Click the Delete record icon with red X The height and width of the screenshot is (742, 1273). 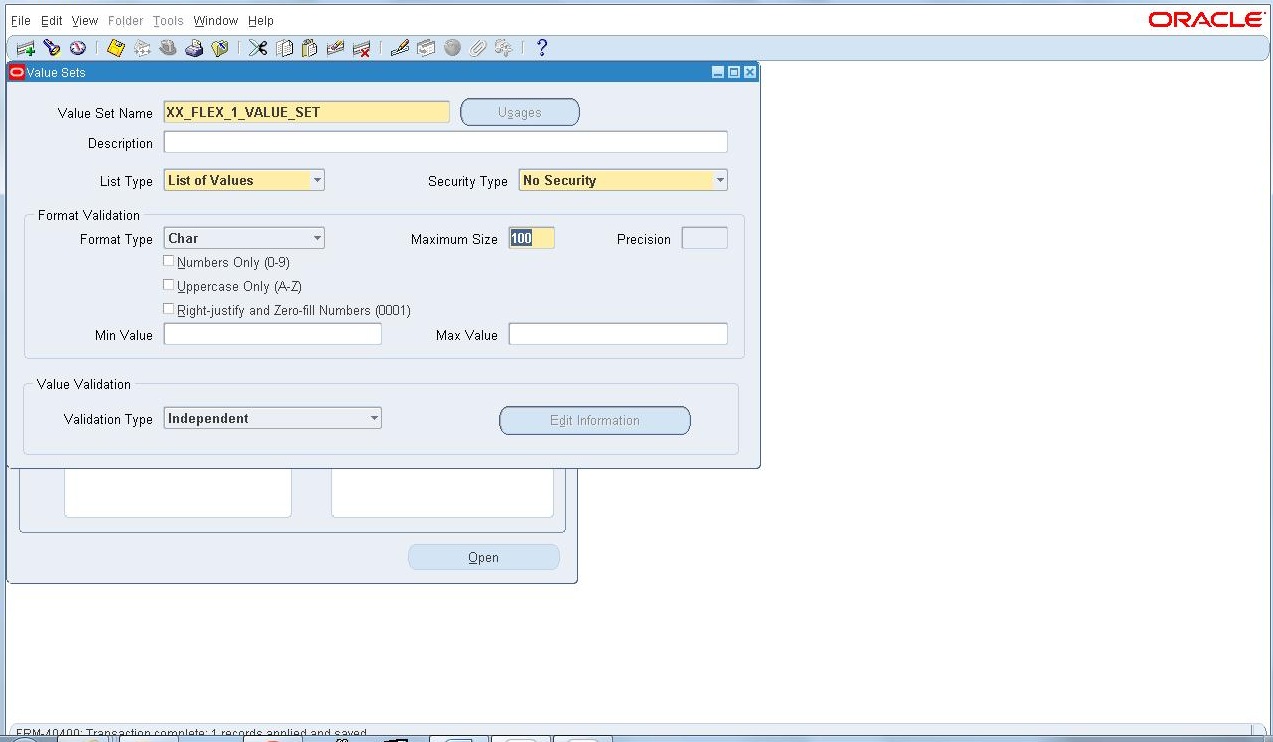[362, 47]
